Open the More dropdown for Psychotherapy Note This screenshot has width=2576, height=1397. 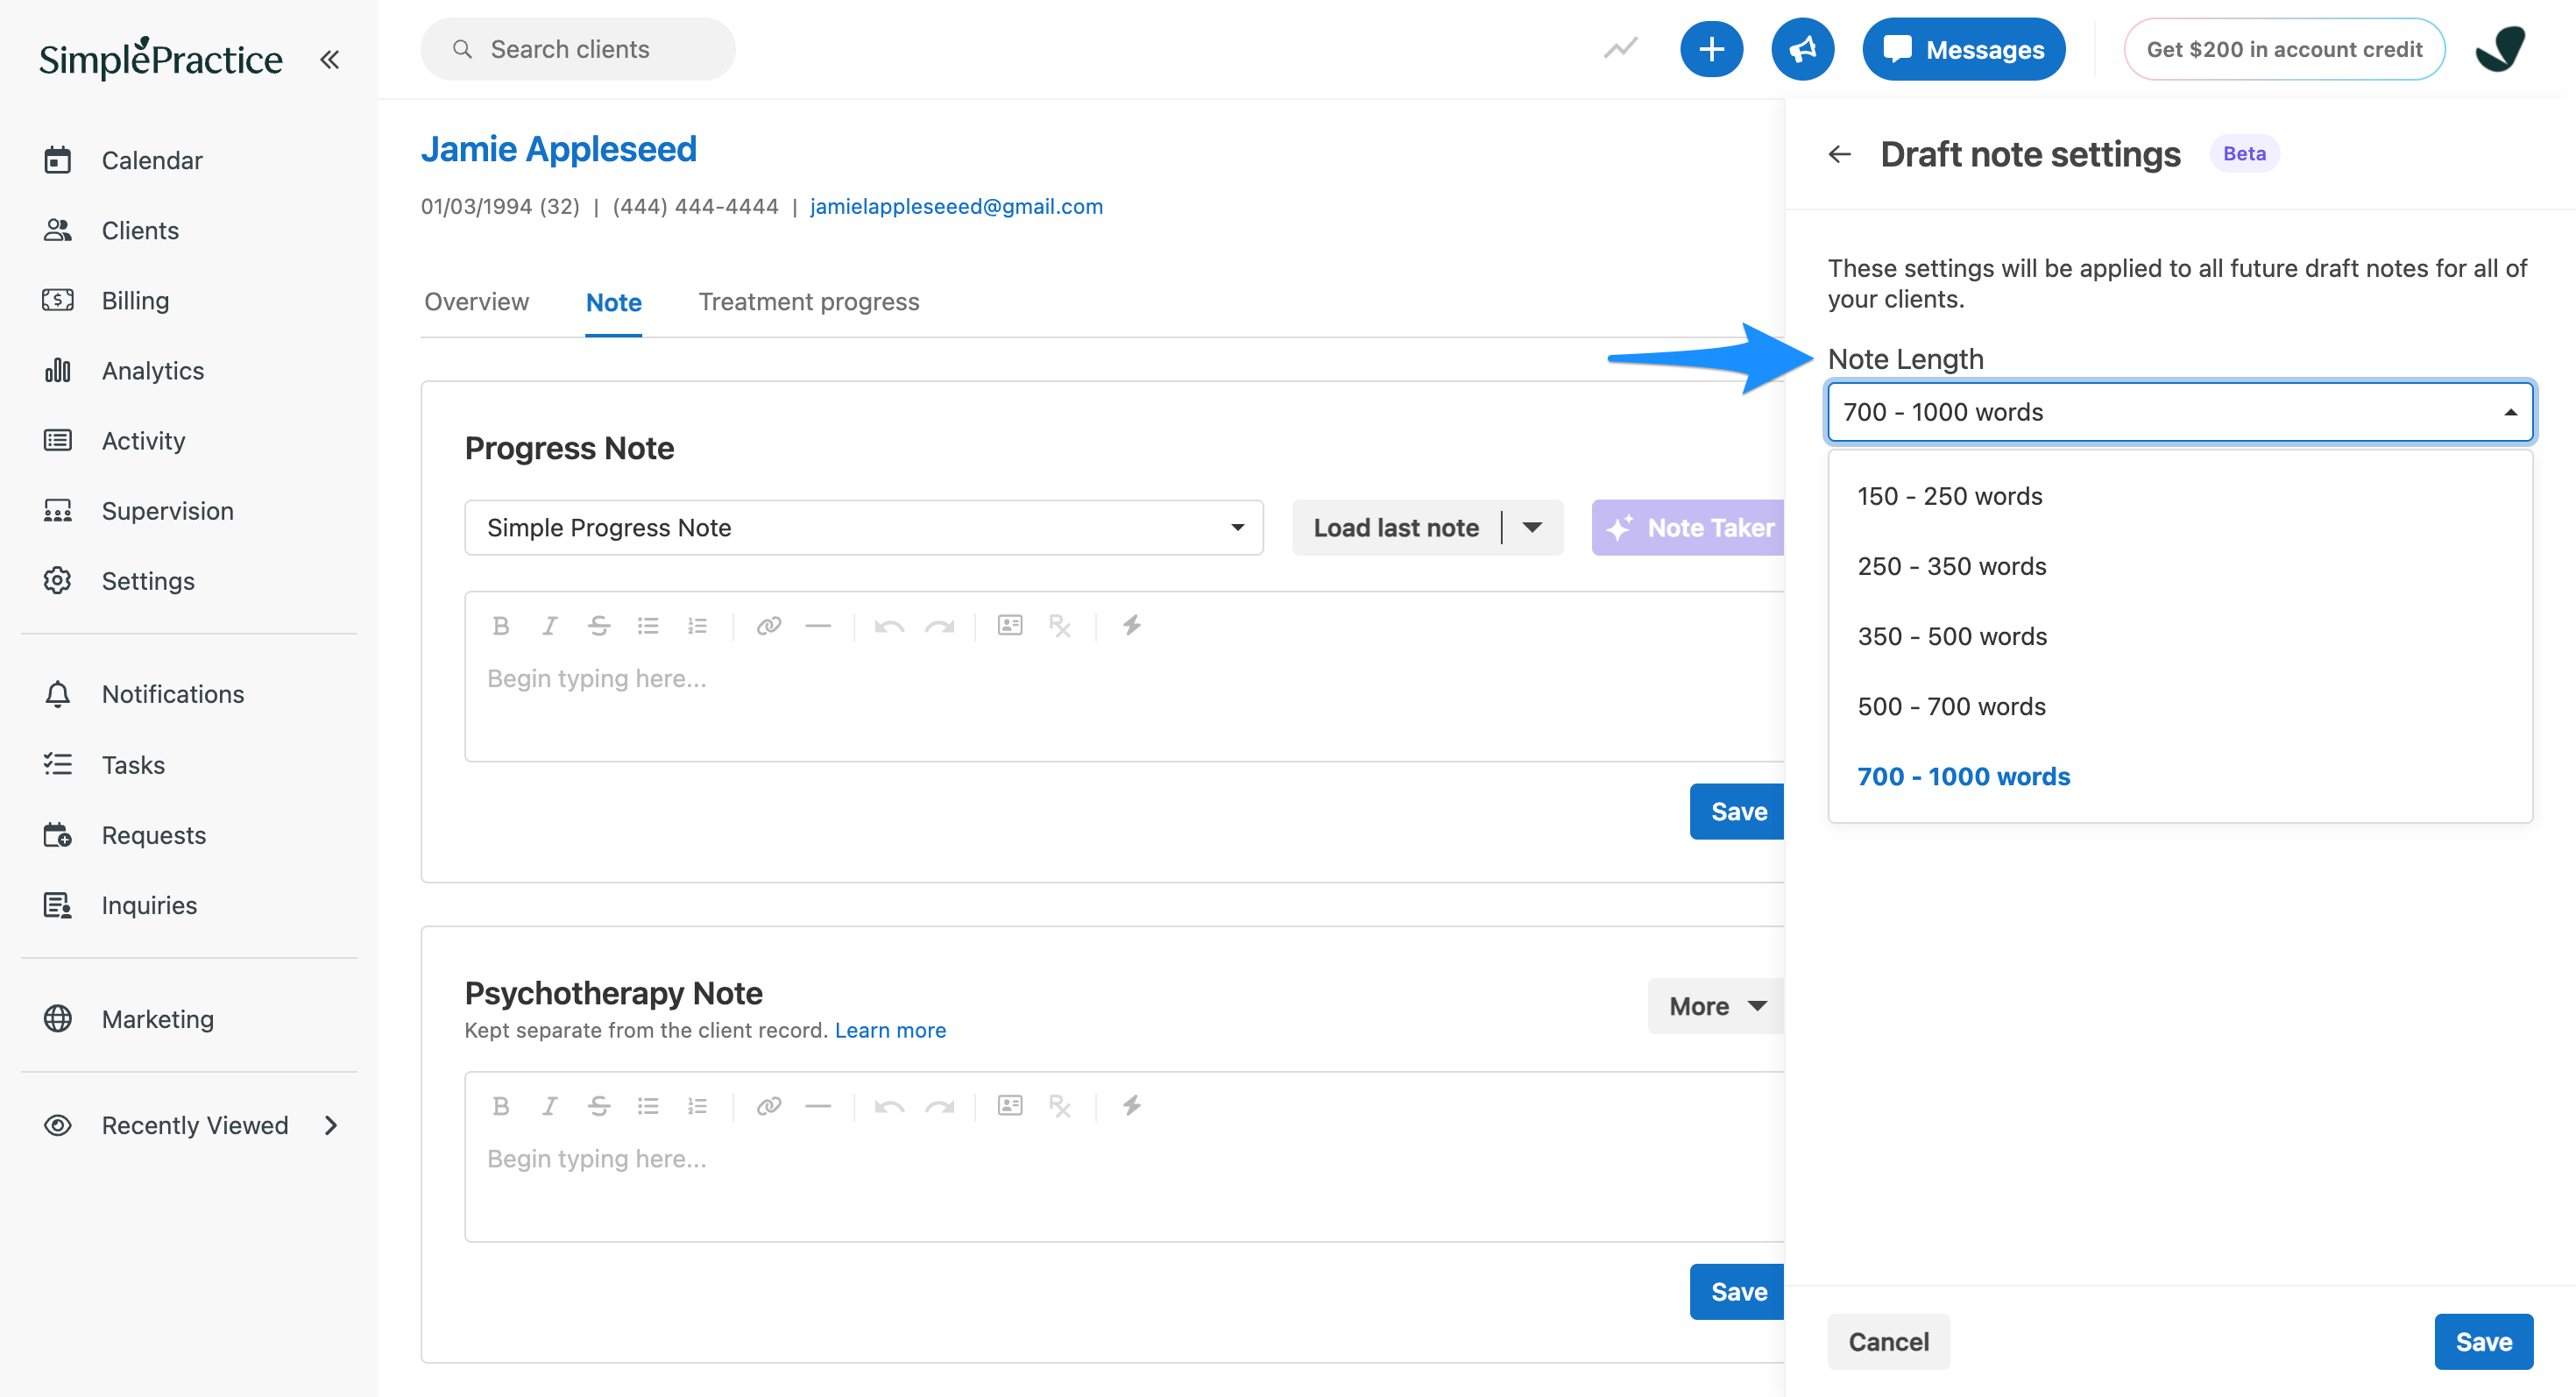pyautogui.click(x=1716, y=1006)
